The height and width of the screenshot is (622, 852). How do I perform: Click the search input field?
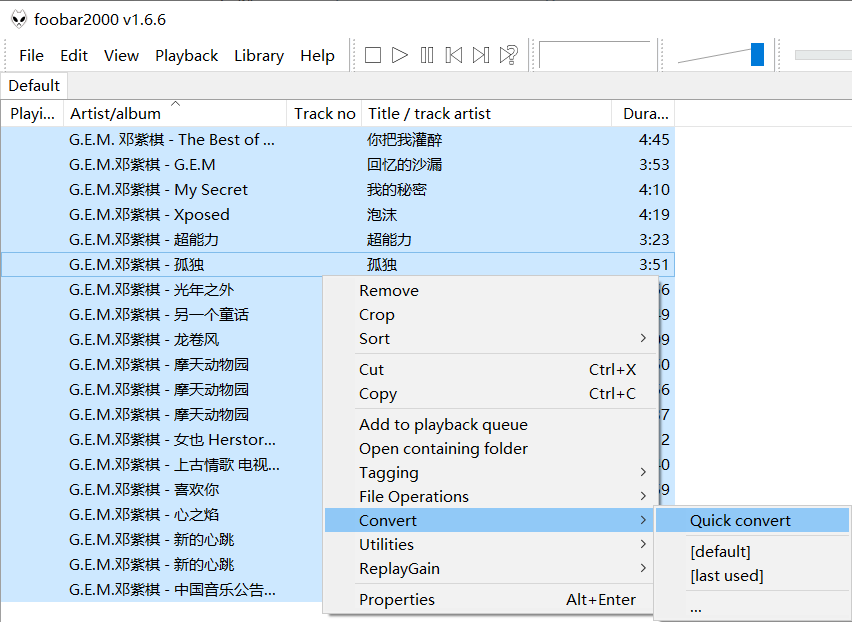597,55
